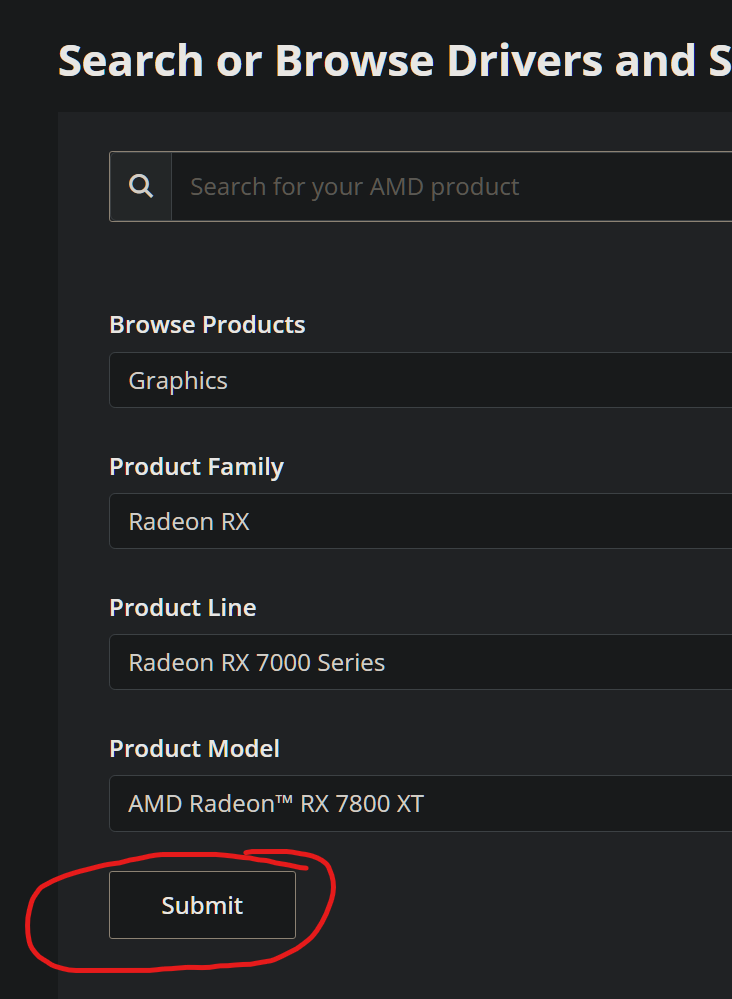Click the "Radeon RX 7000 Series" selection

(257, 663)
